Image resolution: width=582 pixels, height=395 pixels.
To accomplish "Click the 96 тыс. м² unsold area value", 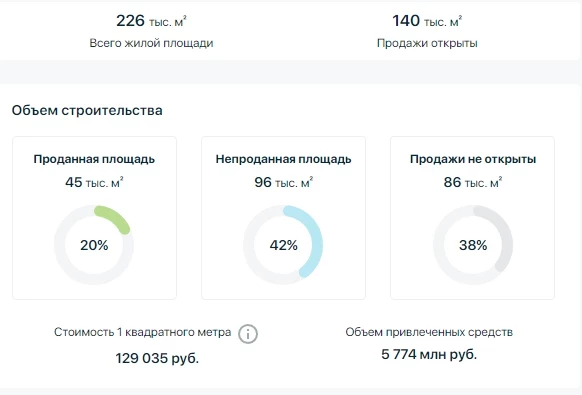I will pyautogui.click(x=284, y=182).
